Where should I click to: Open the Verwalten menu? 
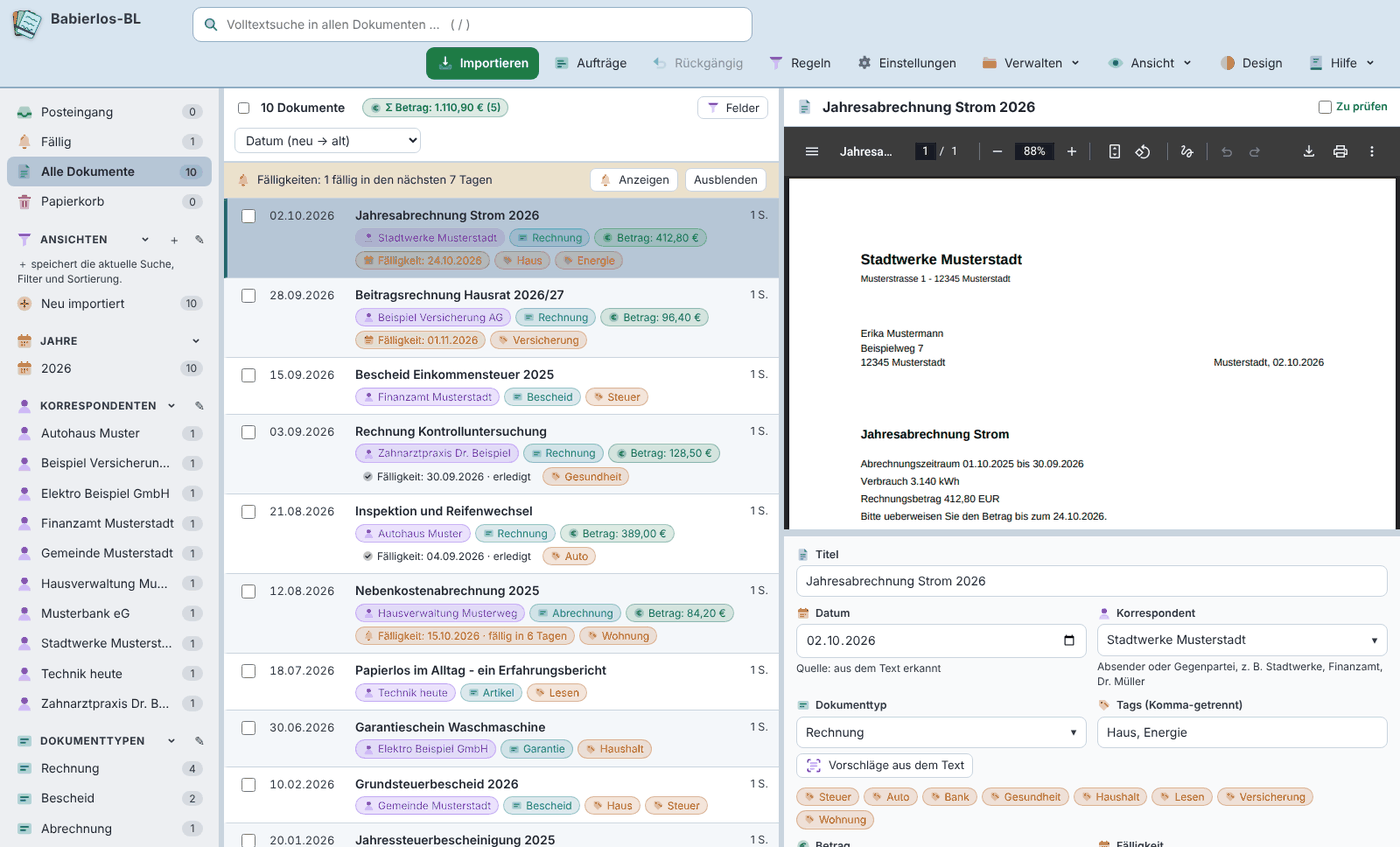click(x=1031, y=63)
